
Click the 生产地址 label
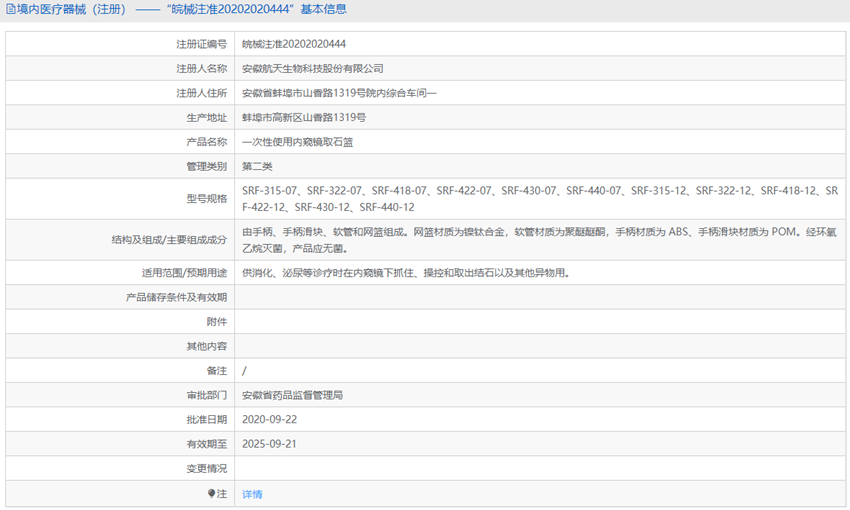click(207, 117)
